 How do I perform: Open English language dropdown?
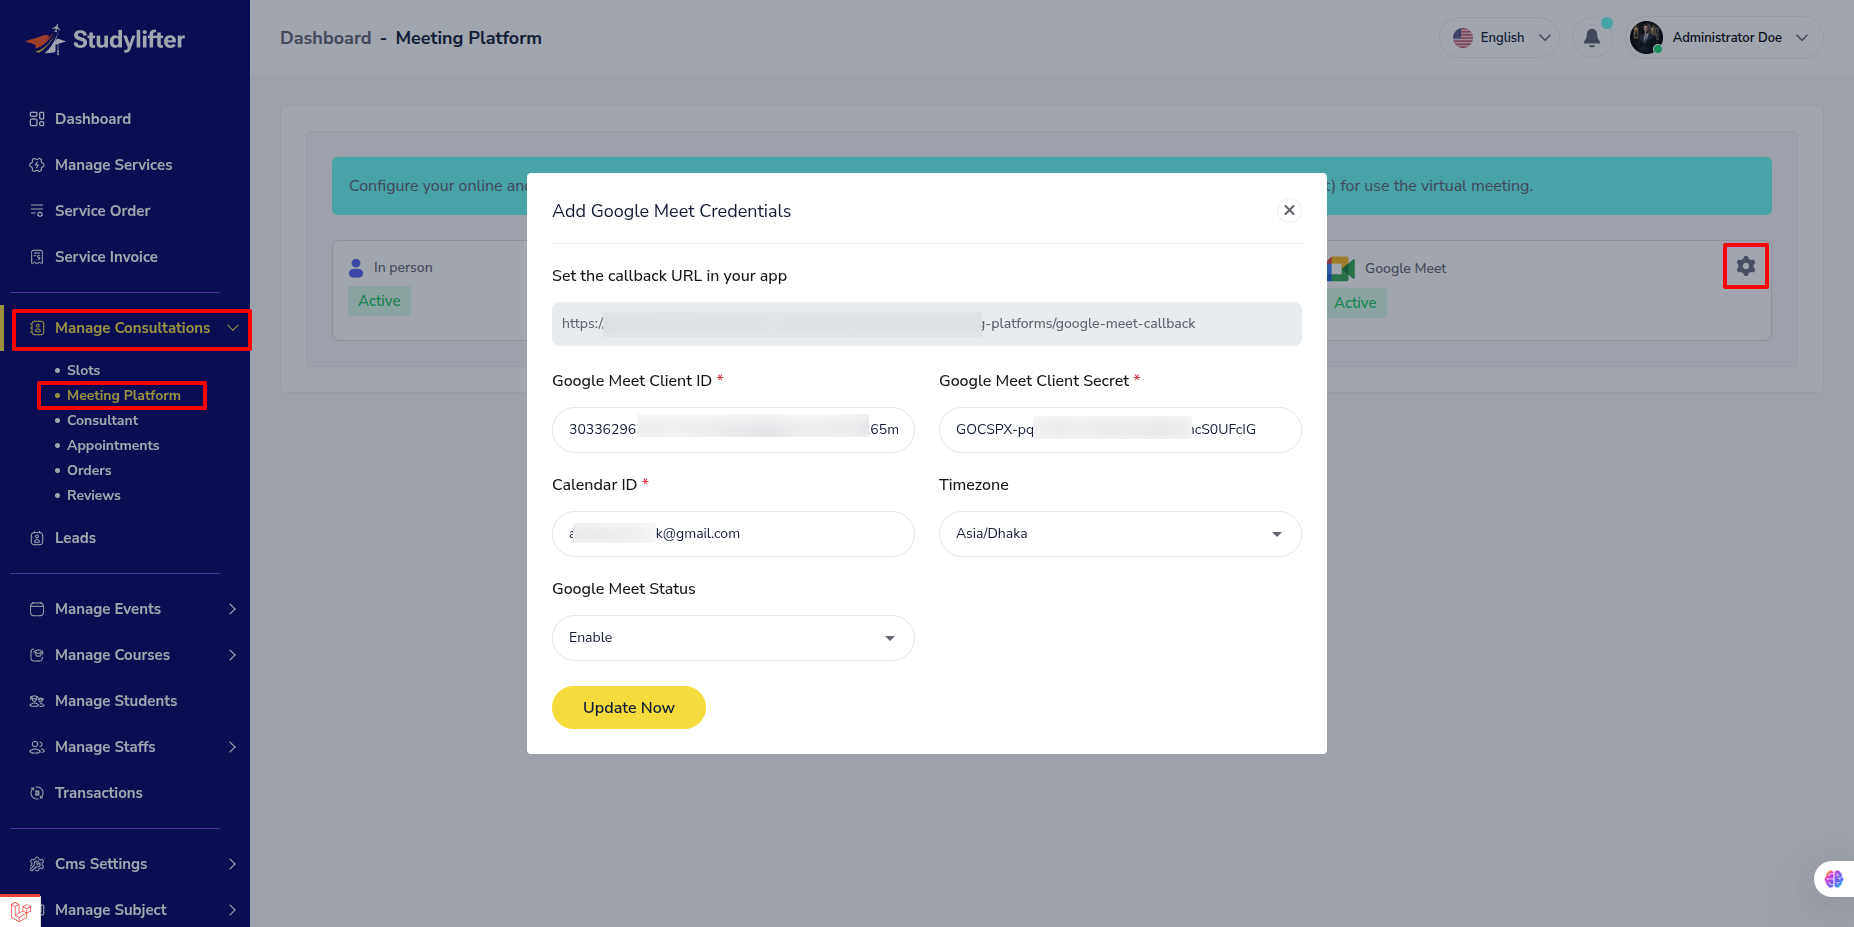1499,38
